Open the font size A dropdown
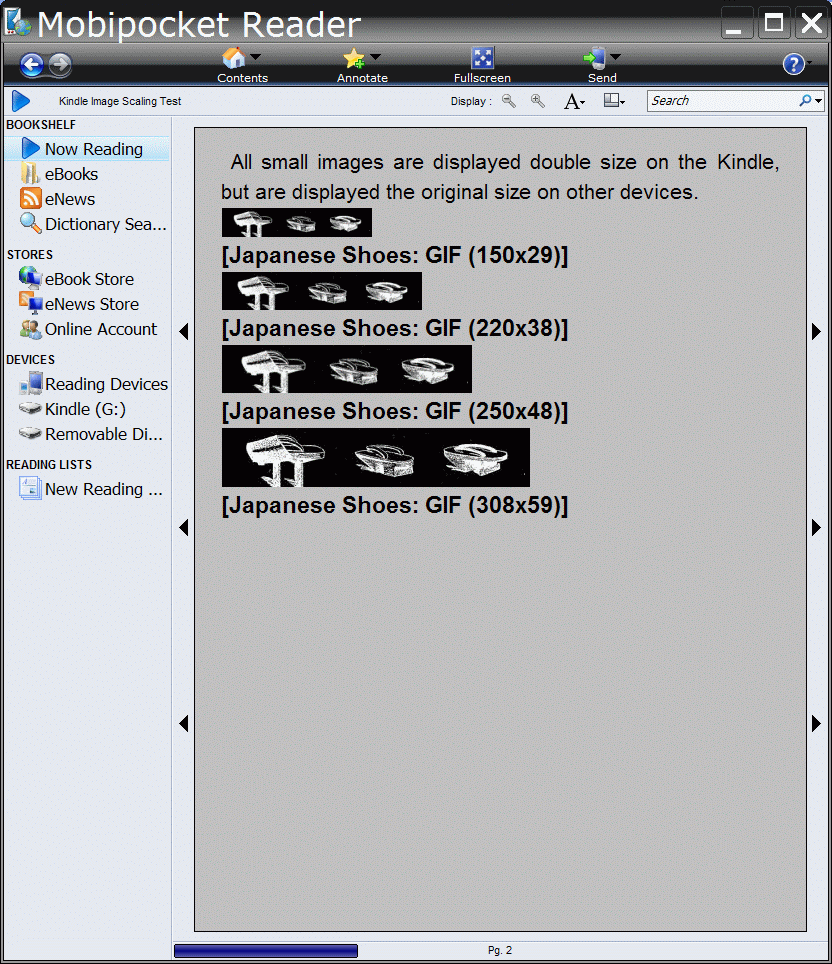 point(574,101)
